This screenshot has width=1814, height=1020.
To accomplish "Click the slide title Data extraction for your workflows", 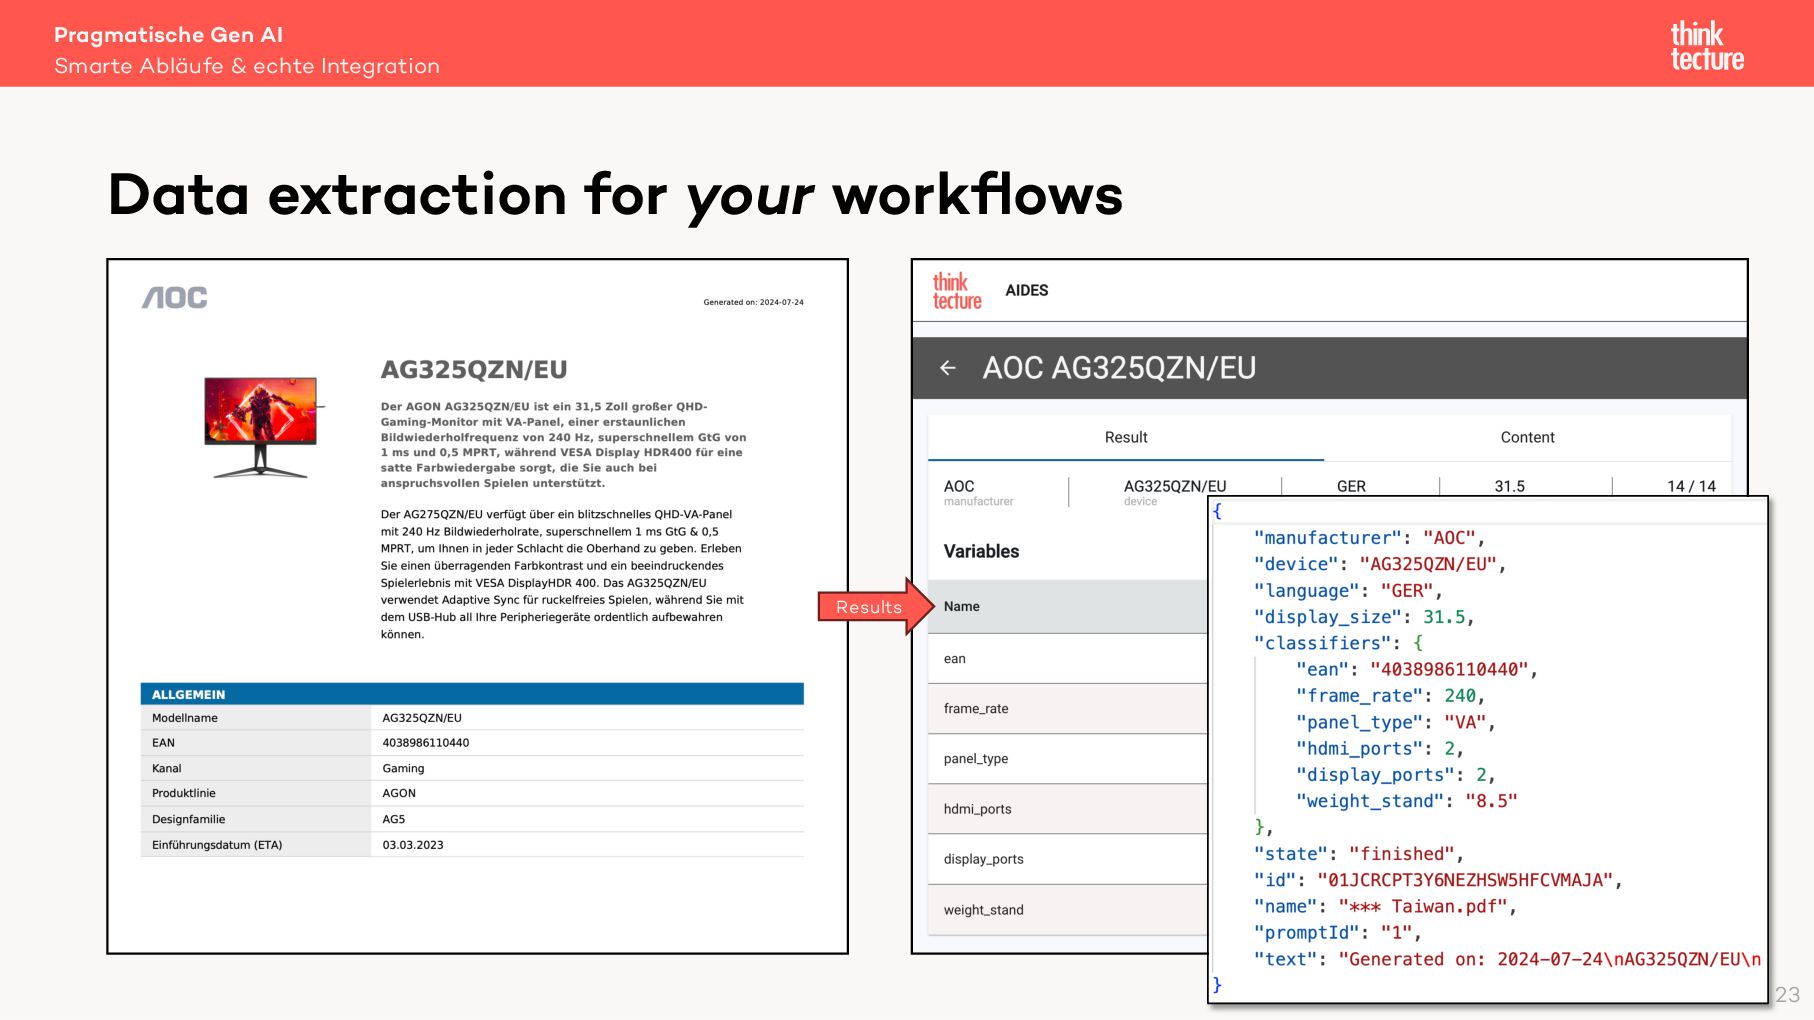I will pyautogui.click(x=616, y=195).
